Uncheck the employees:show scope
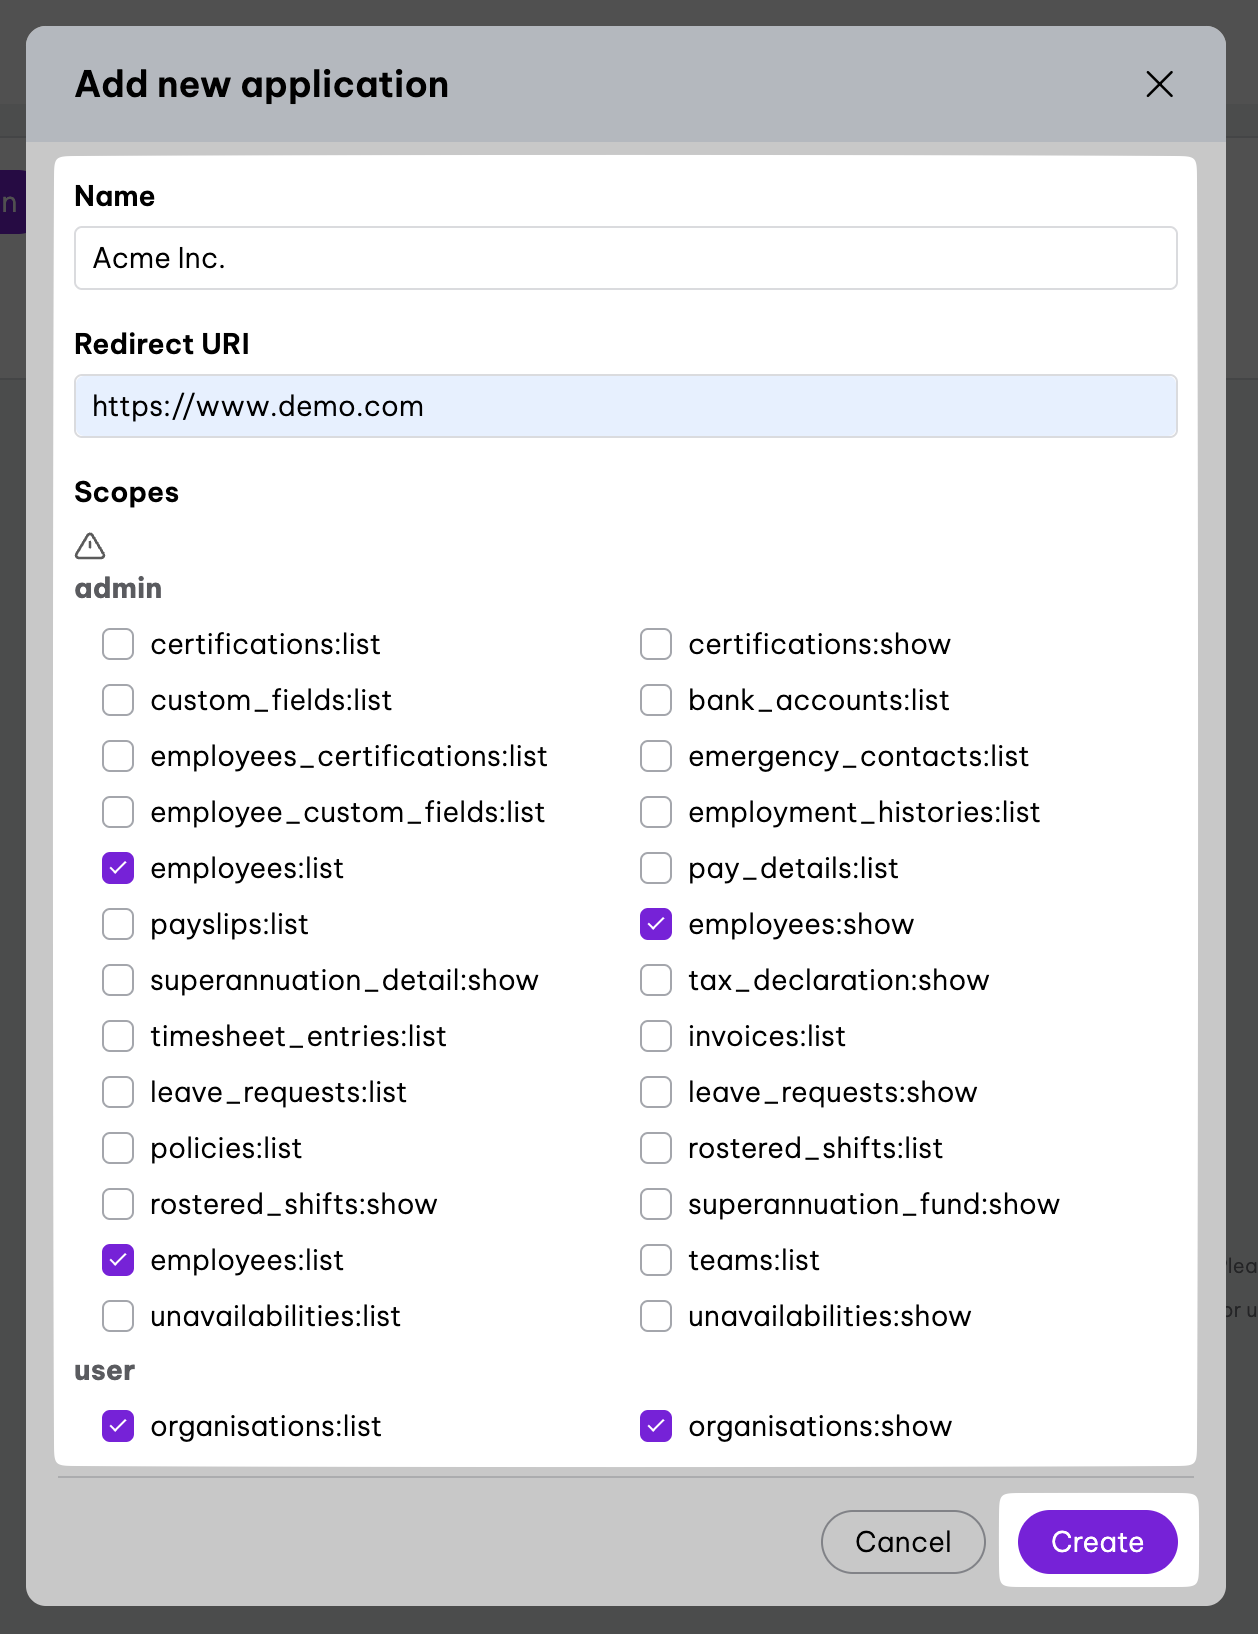The height and width of the screenshot is (1634, 1258). (x=656, y=924)
